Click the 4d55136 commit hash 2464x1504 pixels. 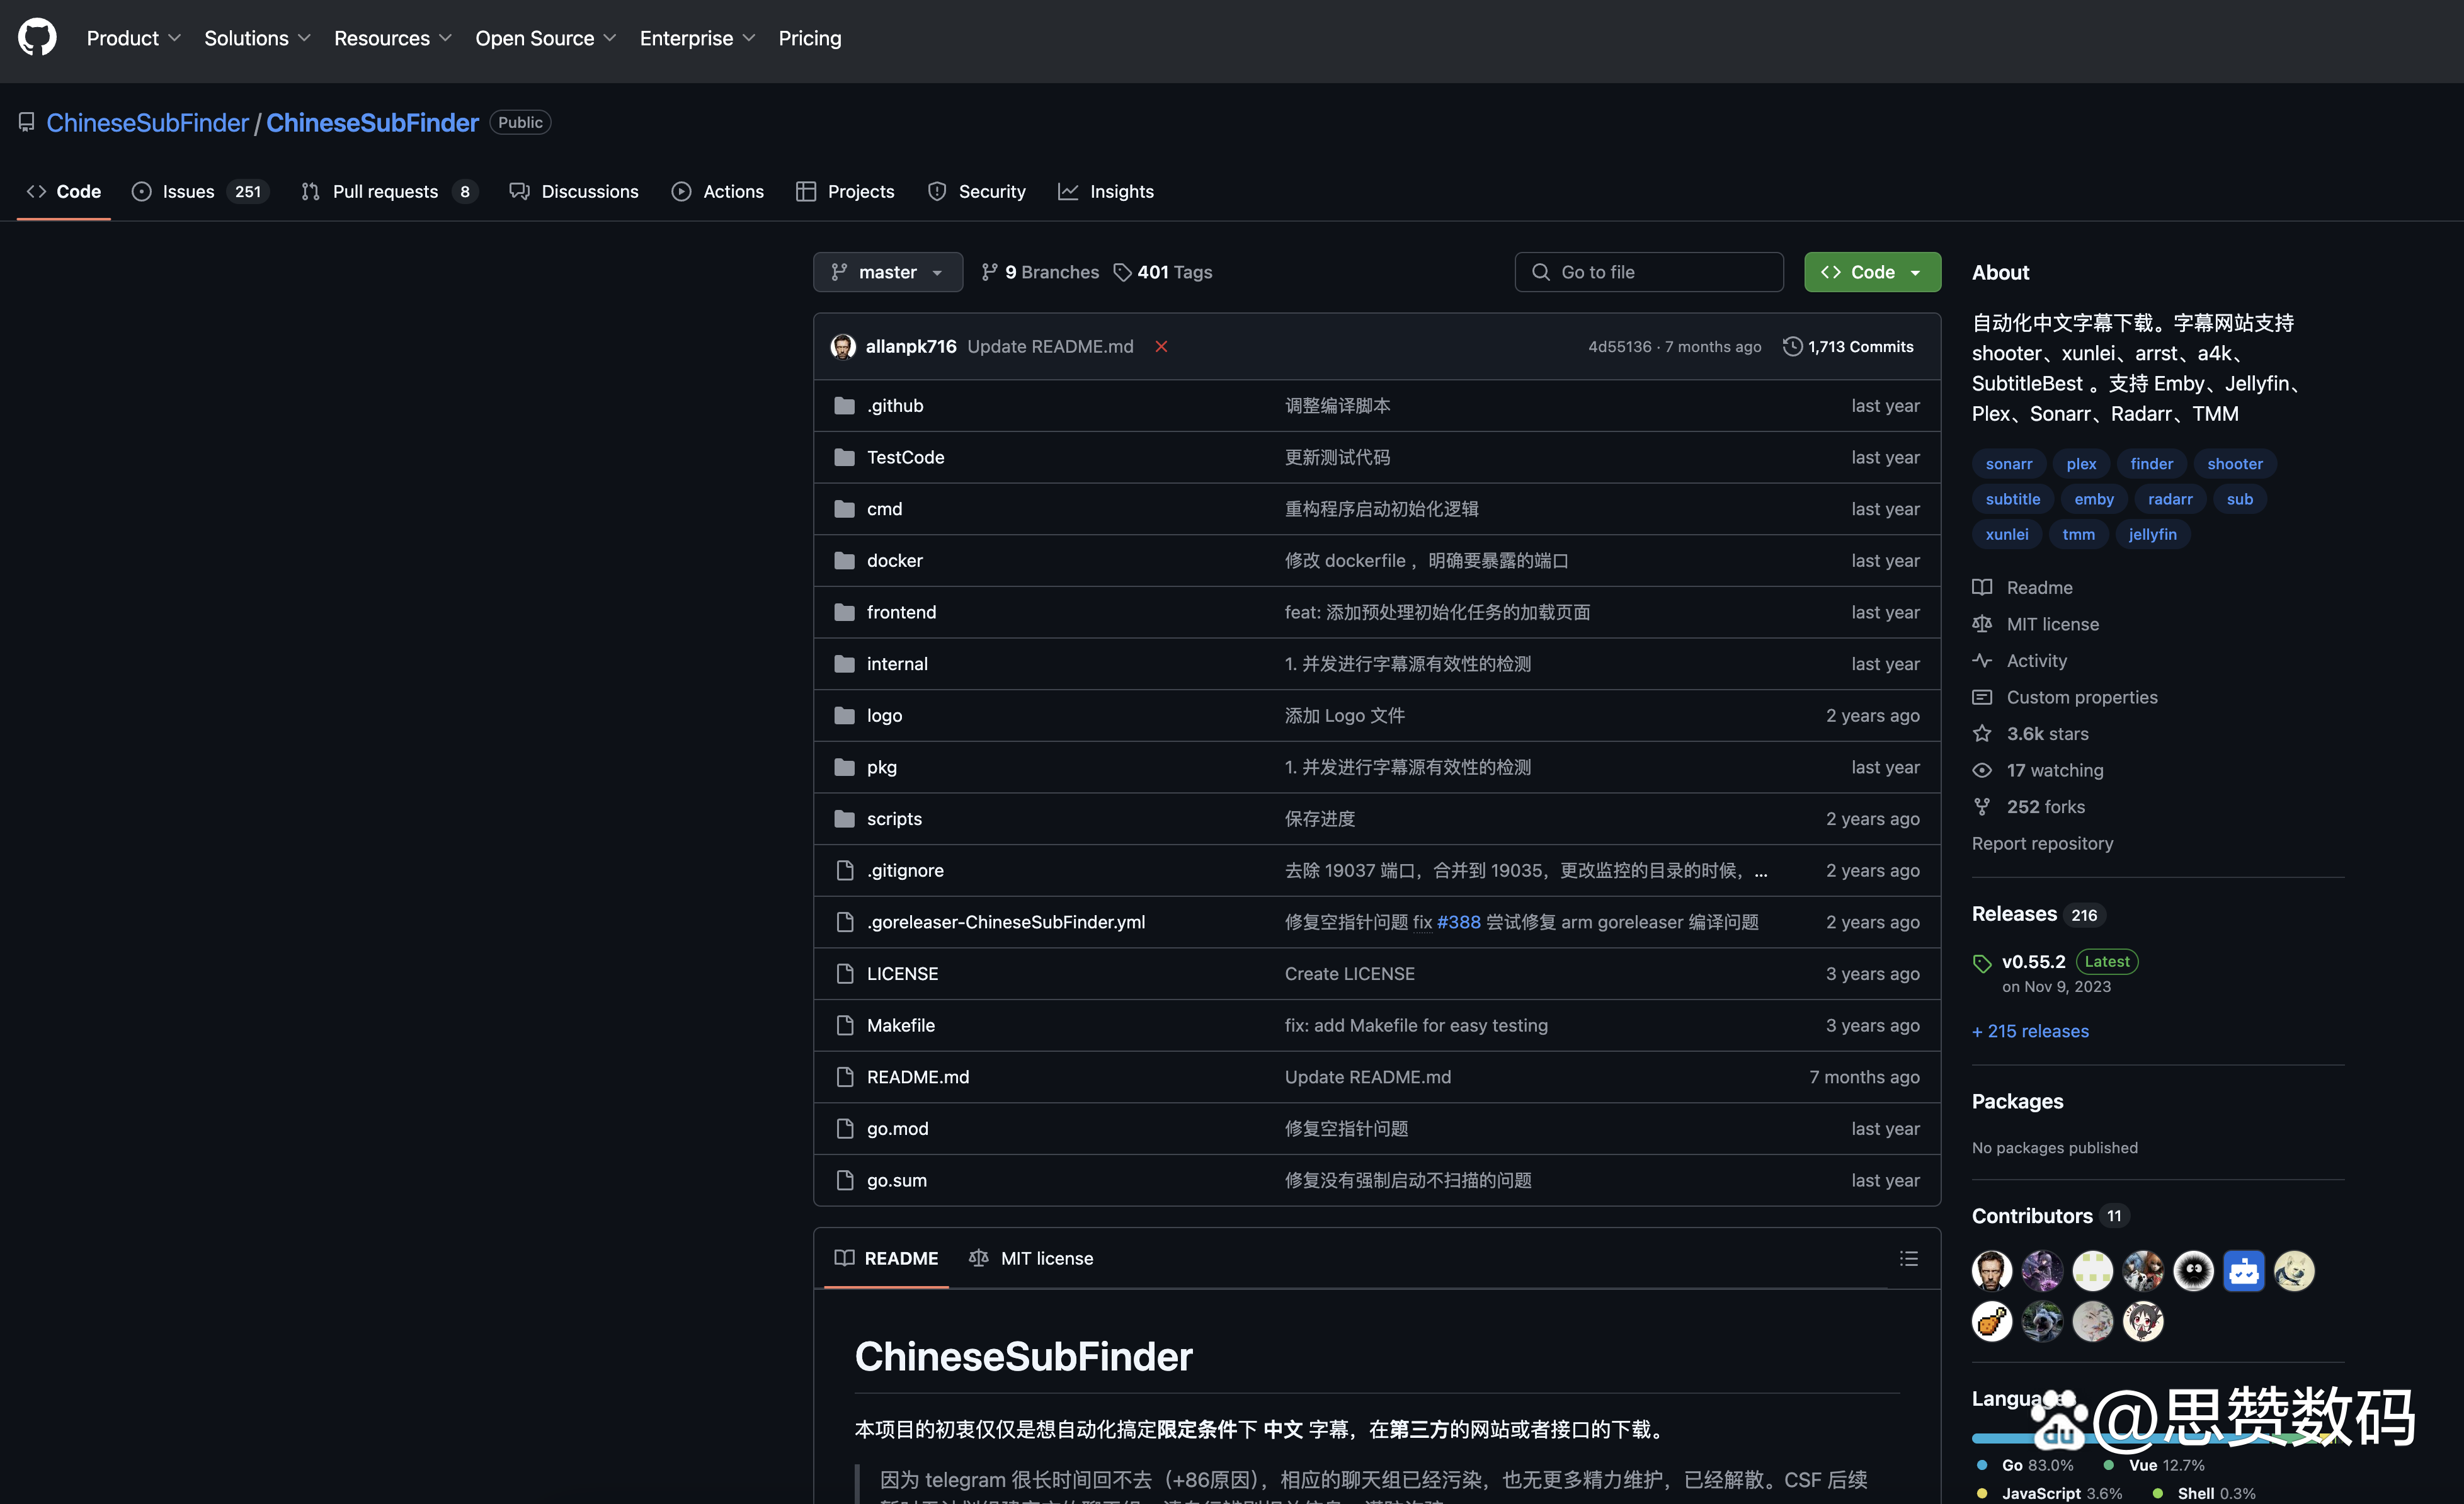[1619, 347]
